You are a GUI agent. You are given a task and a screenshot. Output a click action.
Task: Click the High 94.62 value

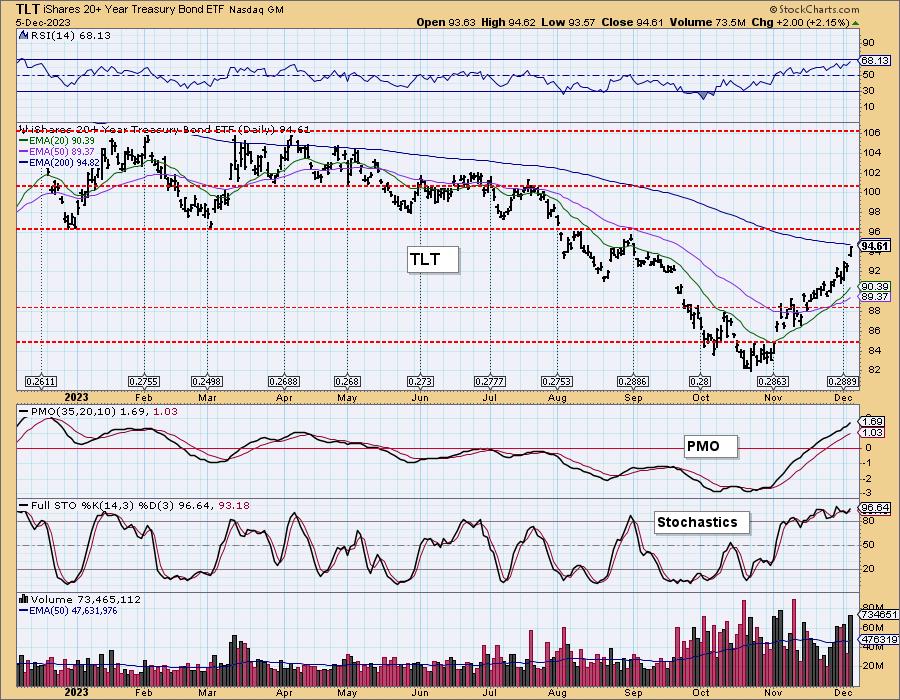508,22
